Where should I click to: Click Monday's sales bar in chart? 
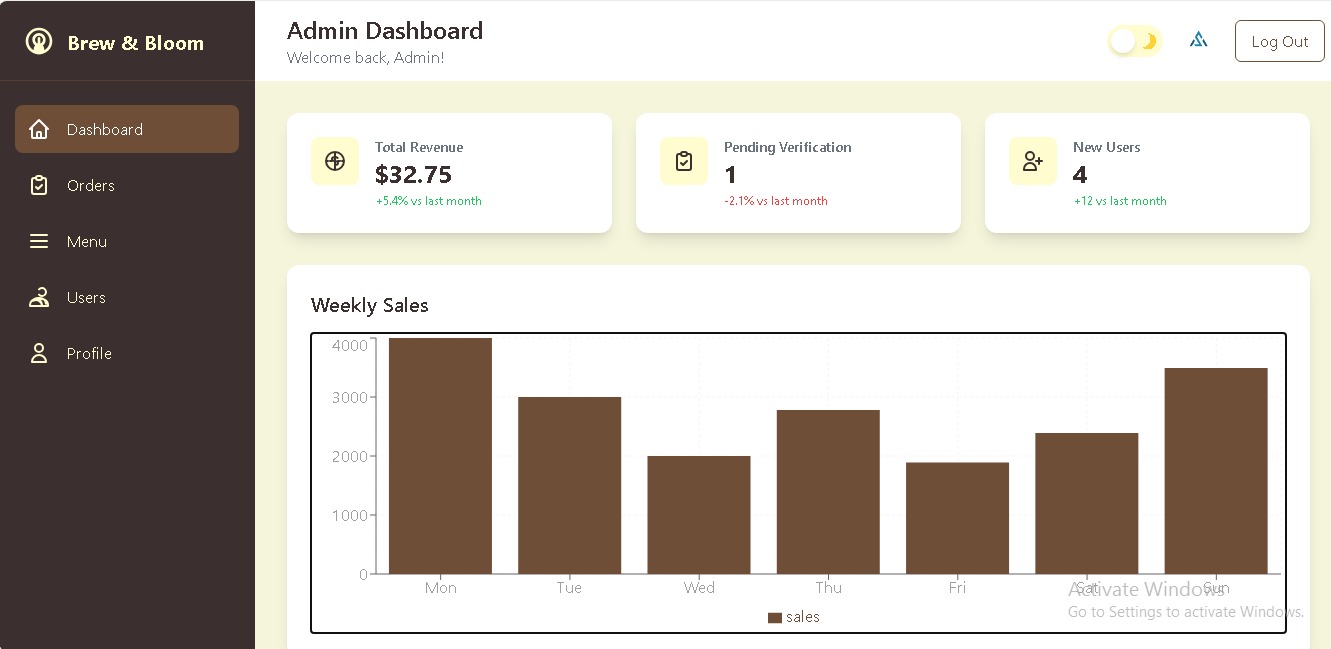[440, 456]
